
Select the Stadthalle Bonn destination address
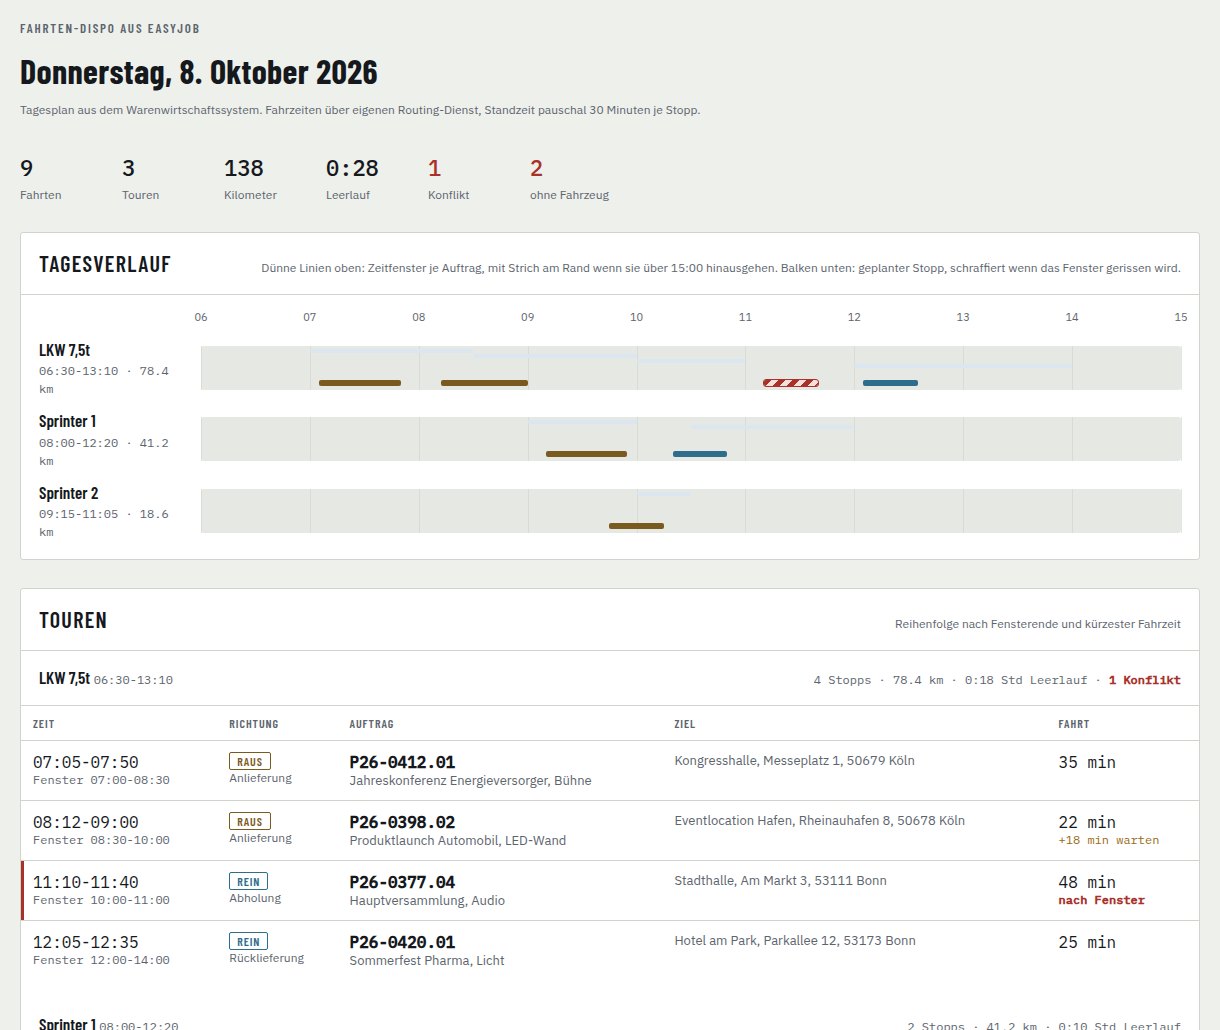[x=780, y=881]
